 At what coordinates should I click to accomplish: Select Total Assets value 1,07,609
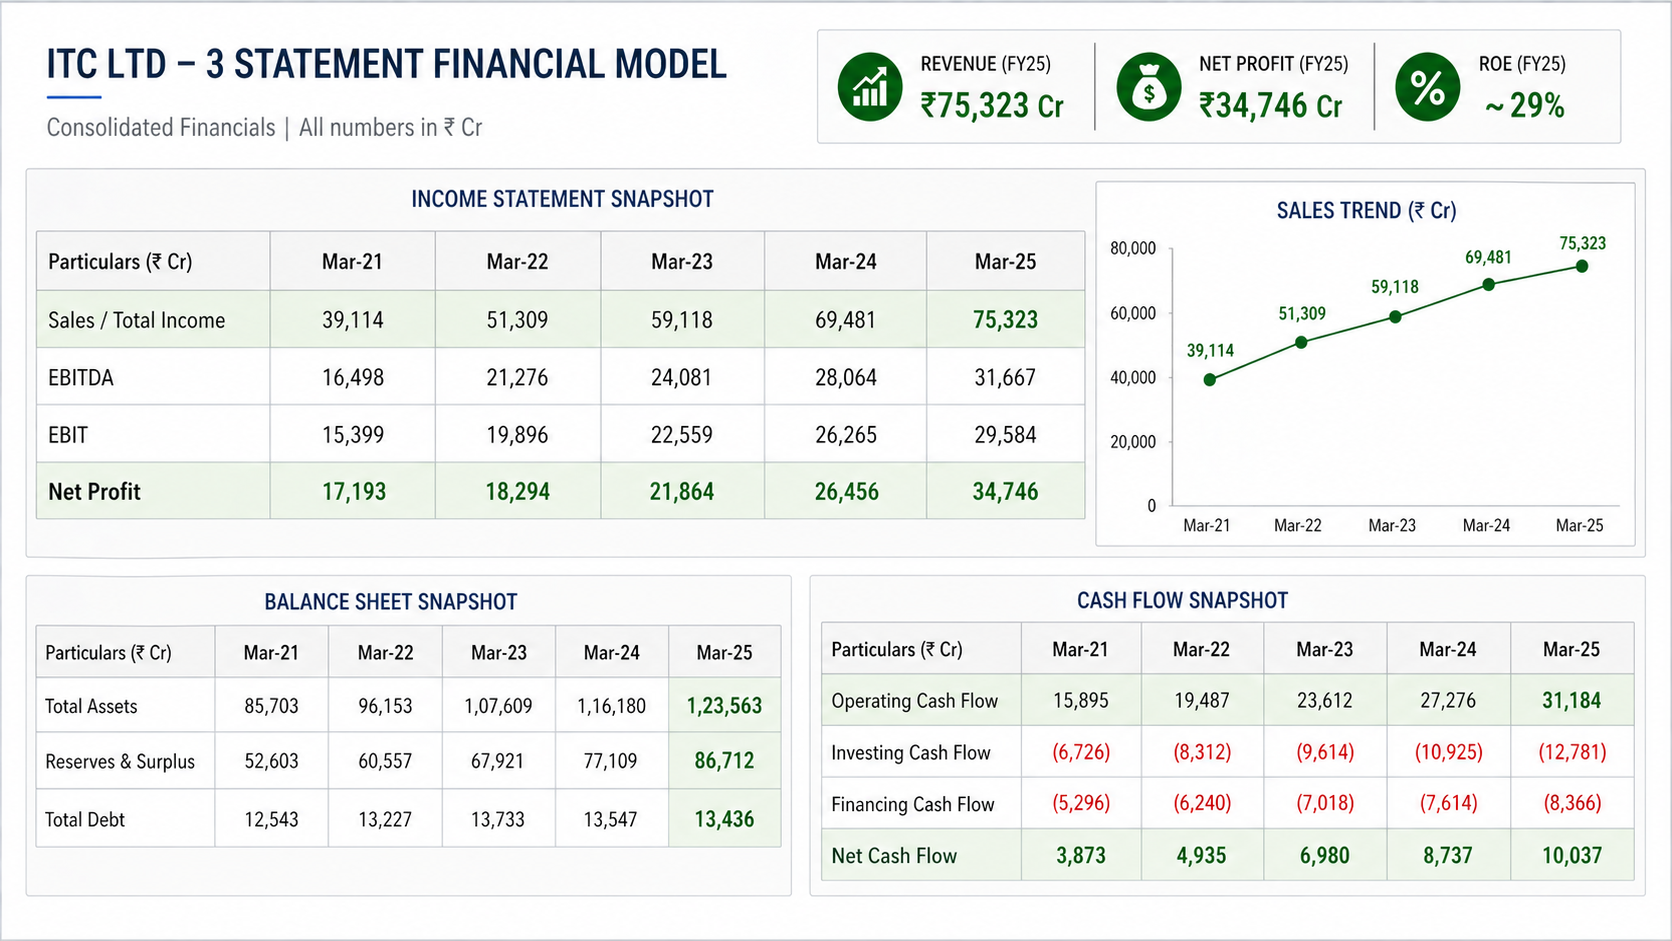point(498,706)
